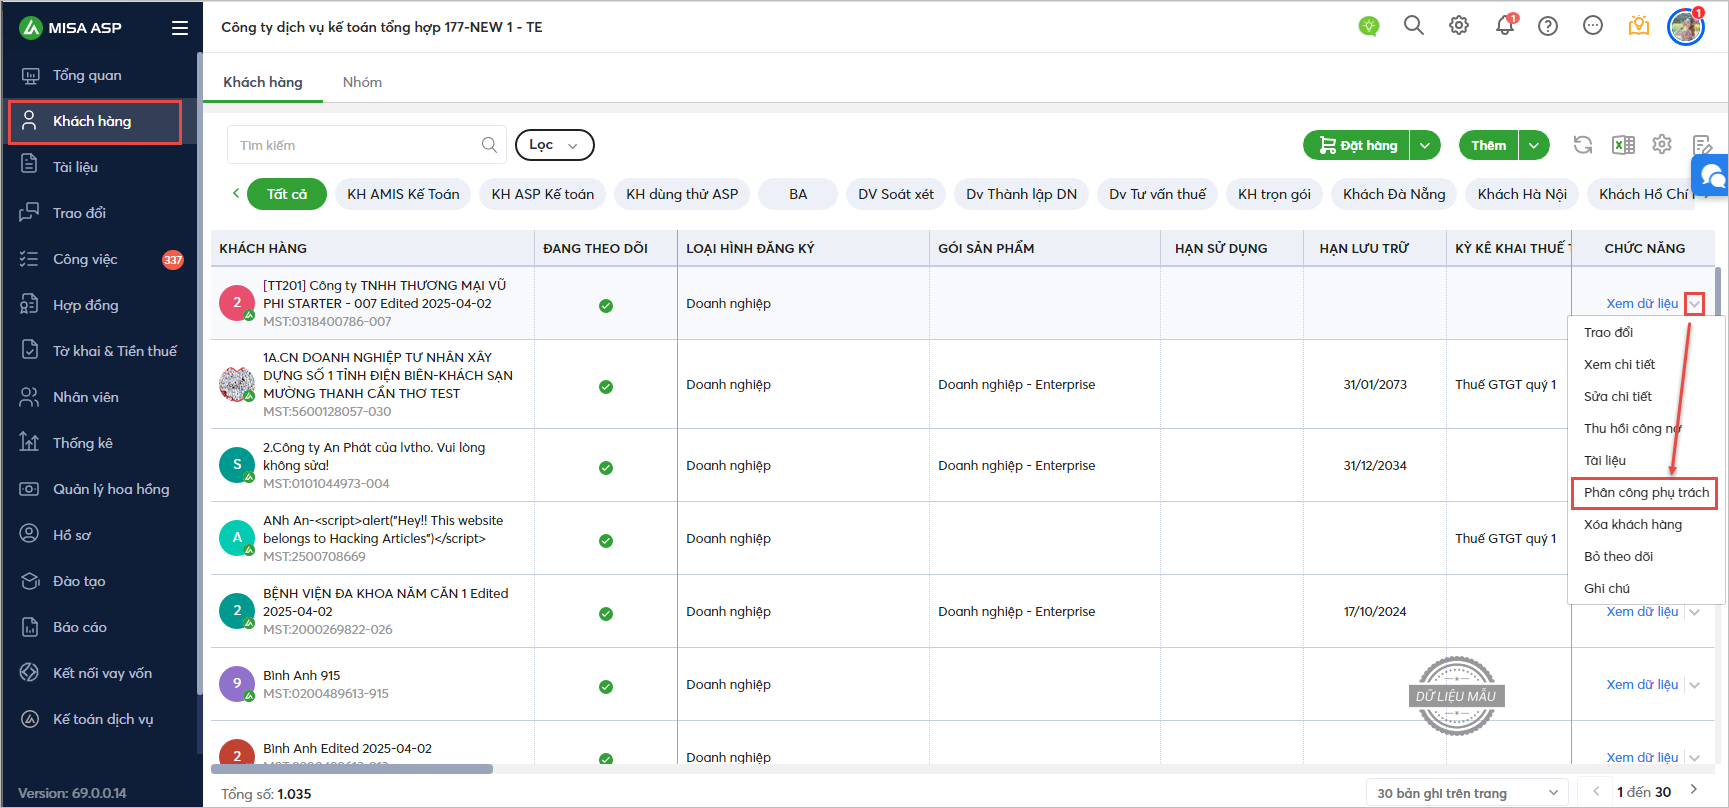Select Tất cả filter chip

coord(287,194)
